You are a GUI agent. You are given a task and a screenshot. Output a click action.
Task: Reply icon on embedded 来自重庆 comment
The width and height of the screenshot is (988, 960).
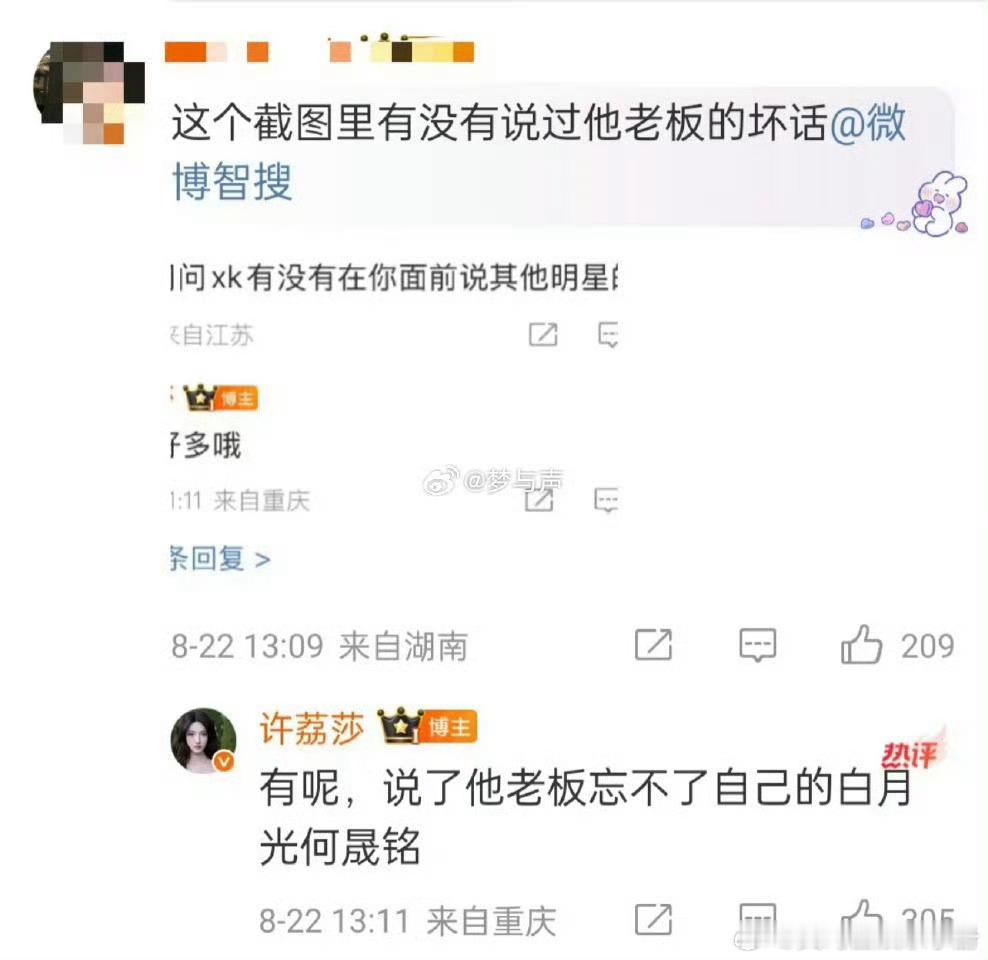pos(606,501)
